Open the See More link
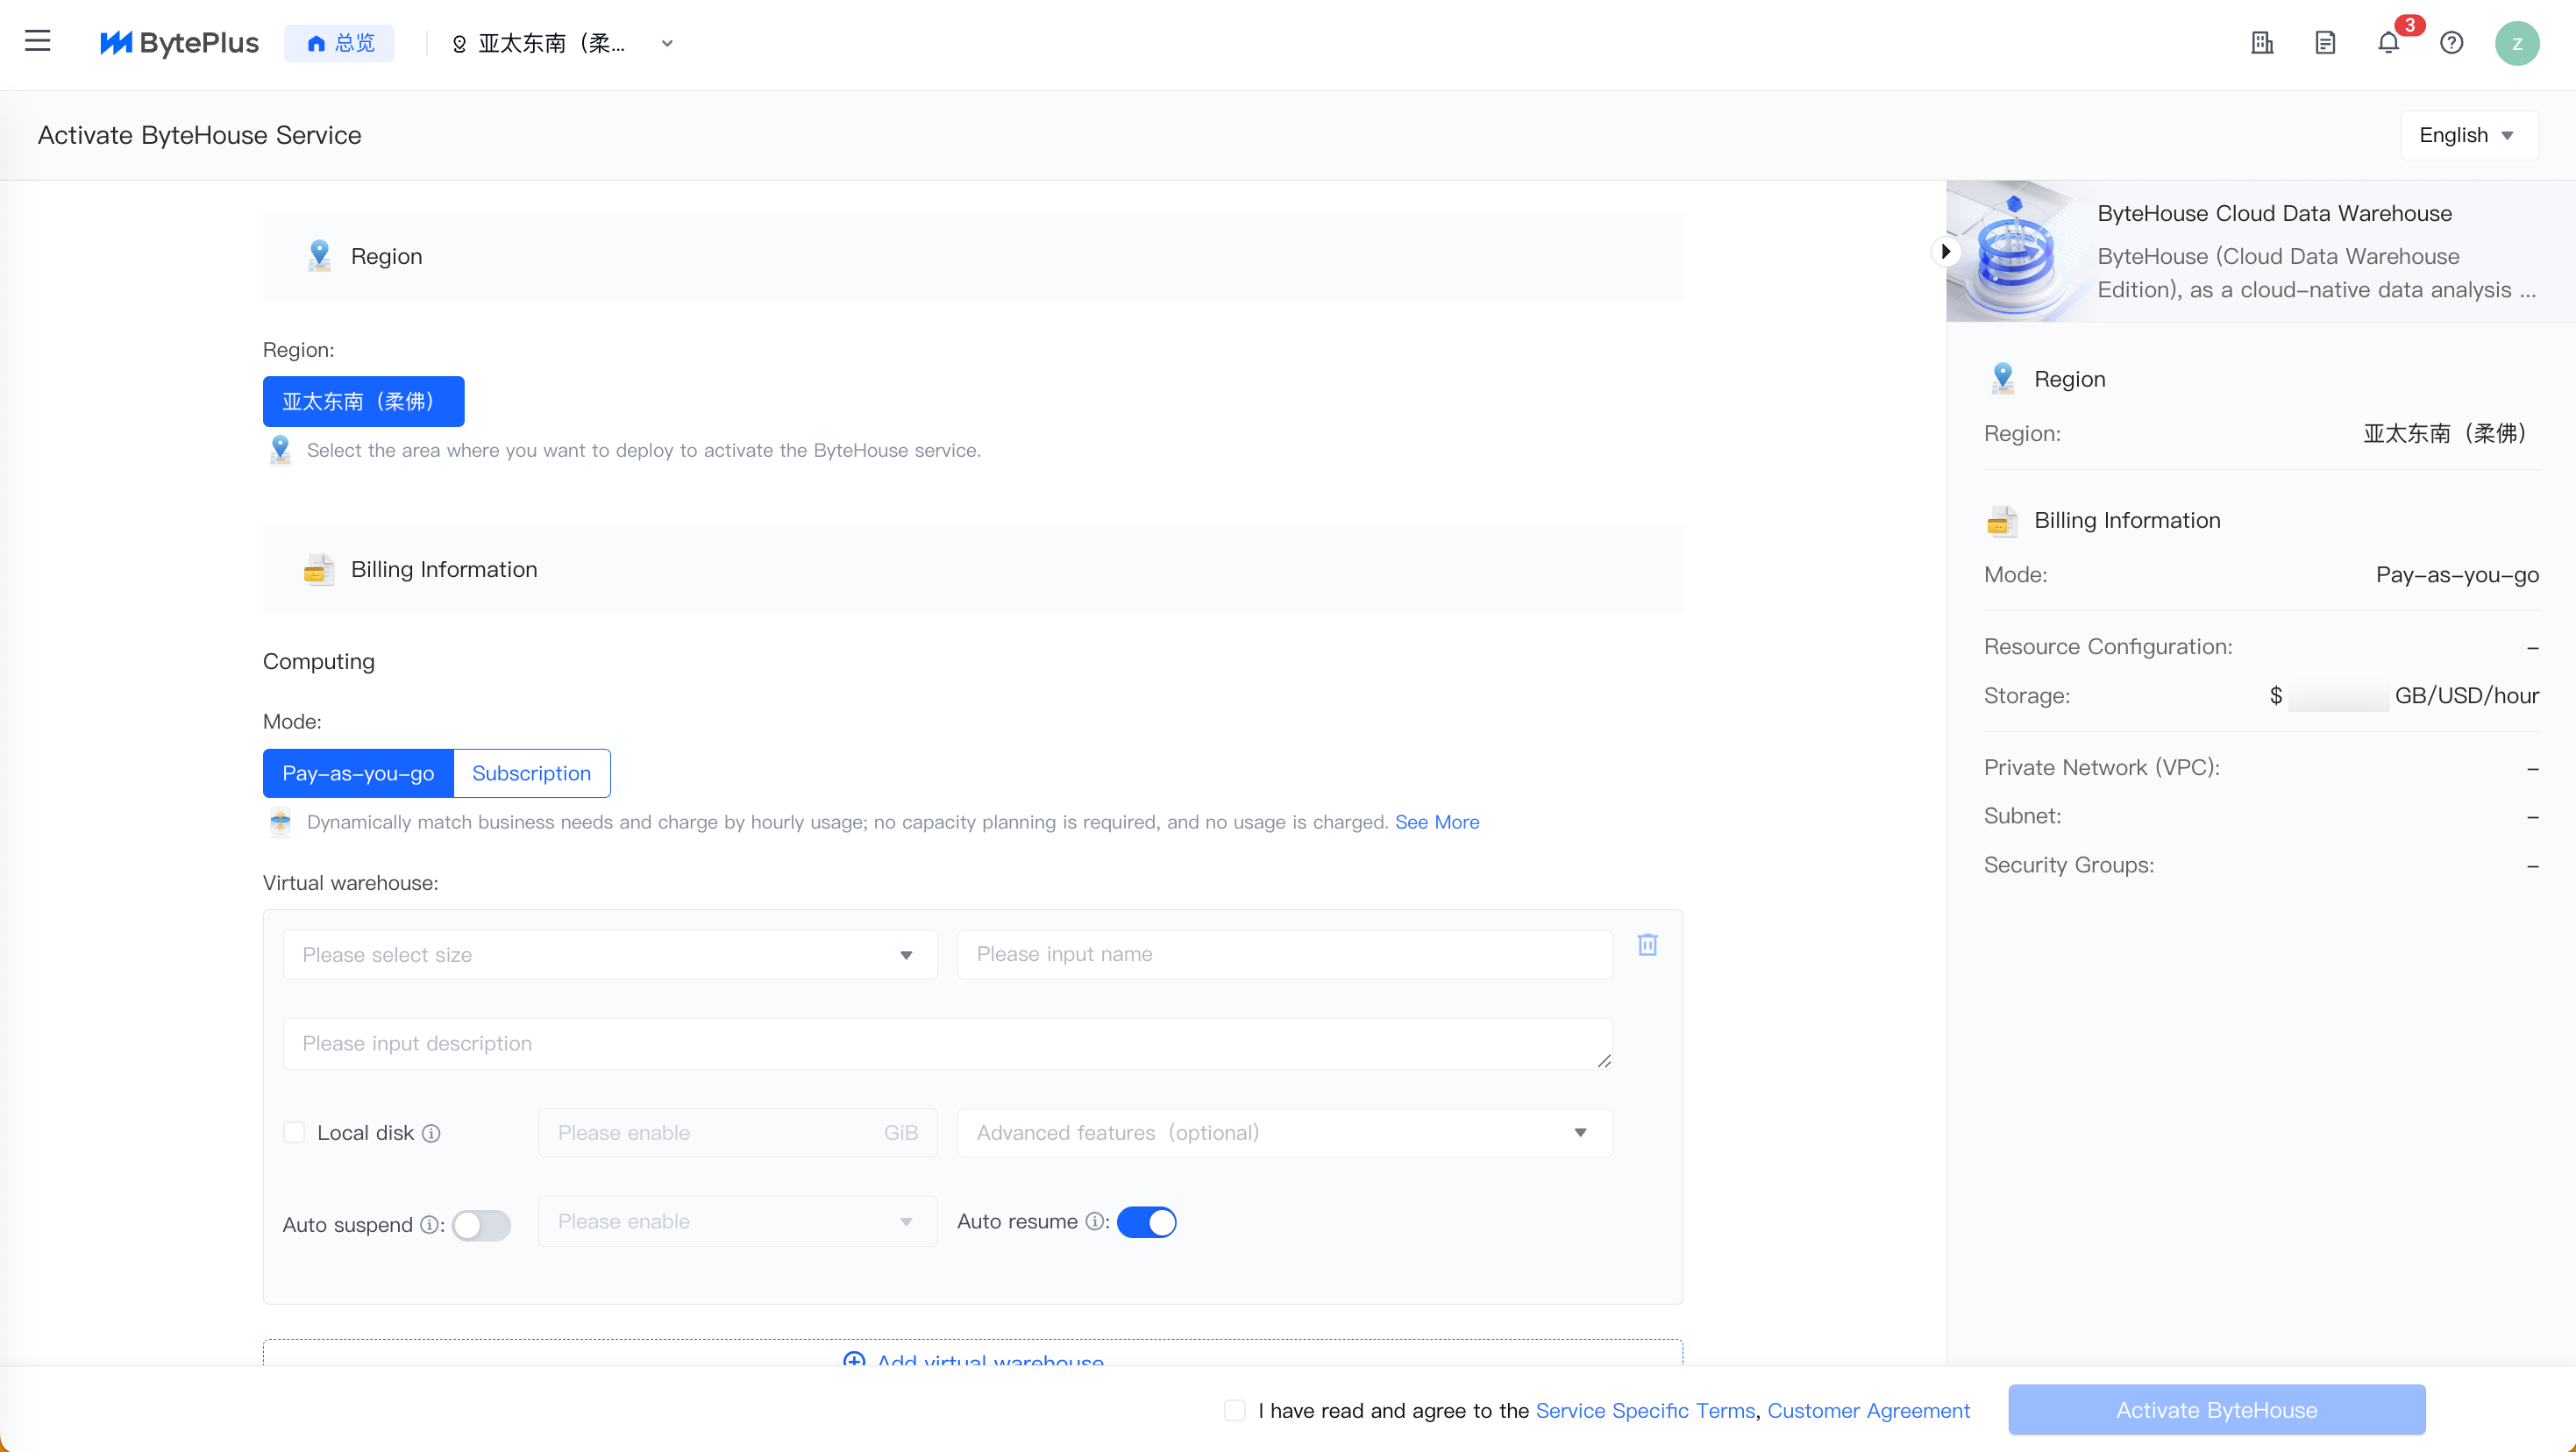 (x=1436, y=822)
